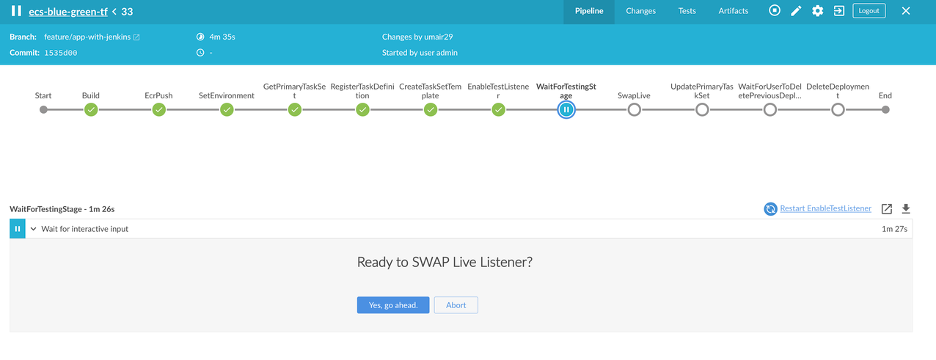This screenshot has width=936, height=360.
Task: Collapse the Wait for interactive input step
Action: click(33, 229)
